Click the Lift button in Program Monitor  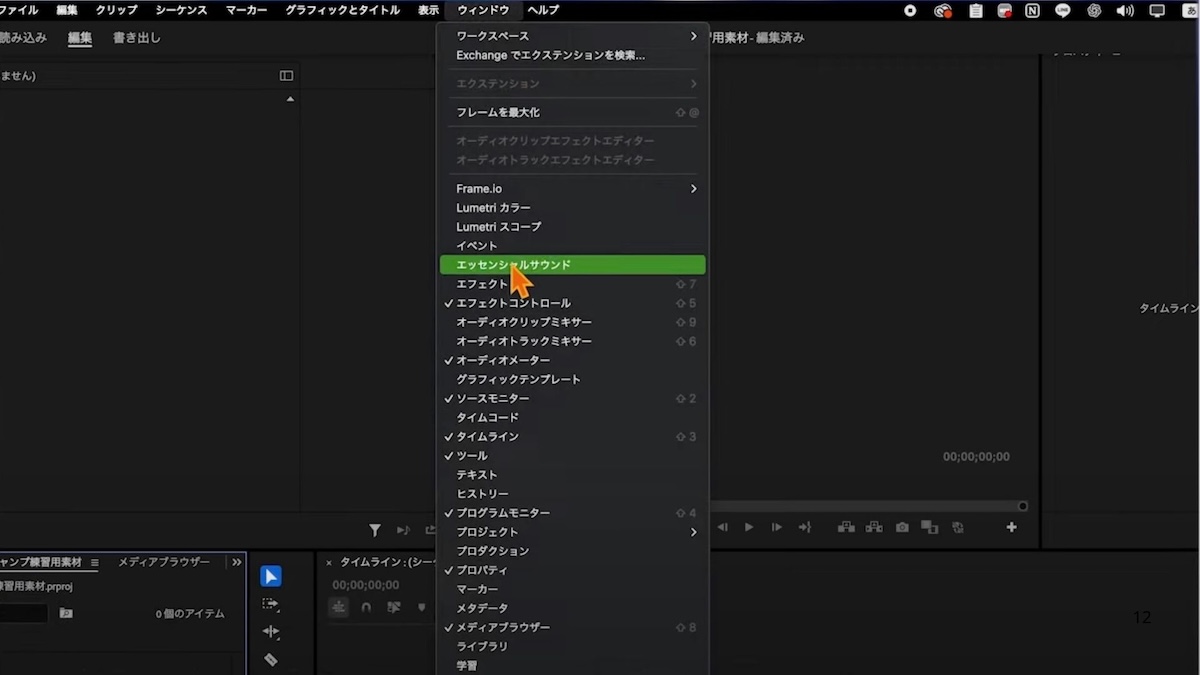(x=846, y=527)
